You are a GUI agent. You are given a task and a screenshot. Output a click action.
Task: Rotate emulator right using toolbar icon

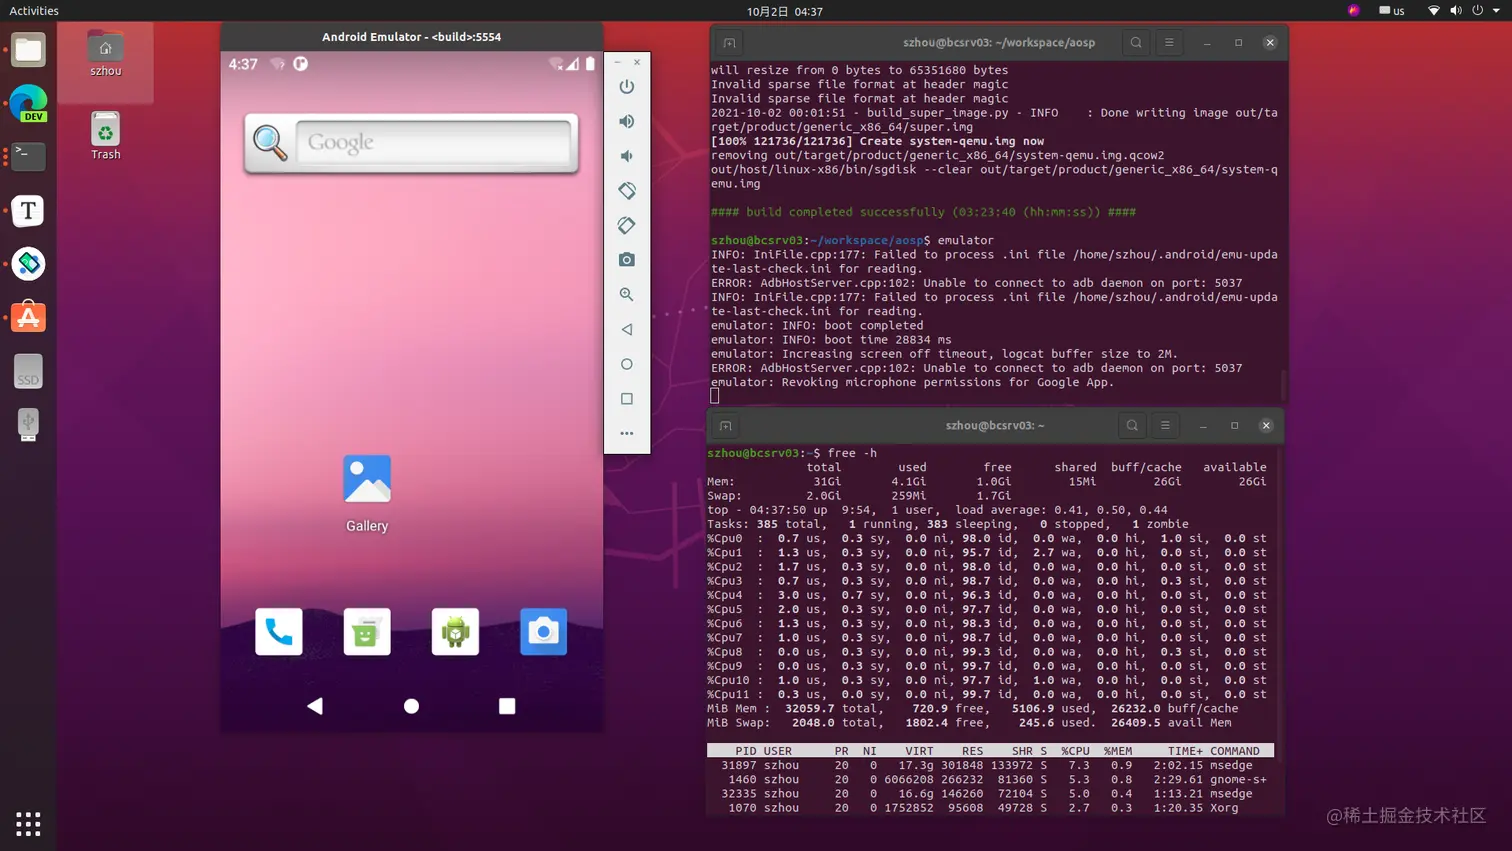coord(627,225)
